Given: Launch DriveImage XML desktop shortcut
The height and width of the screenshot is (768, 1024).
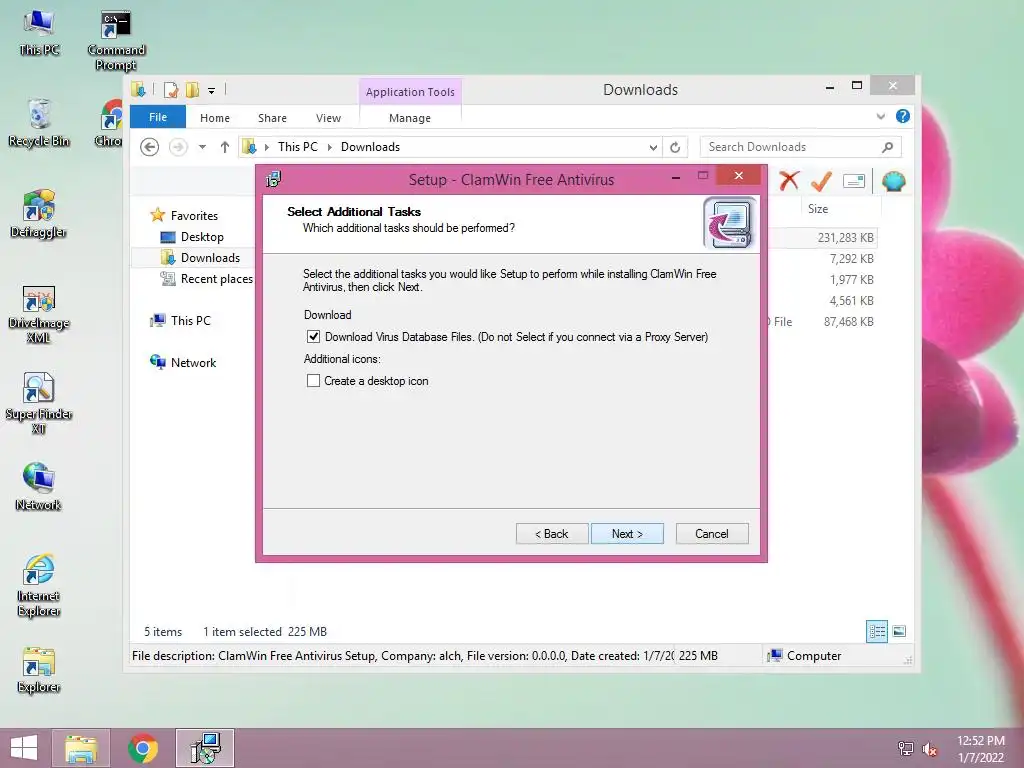Looking at the screenshot, I should click(39, 313).
